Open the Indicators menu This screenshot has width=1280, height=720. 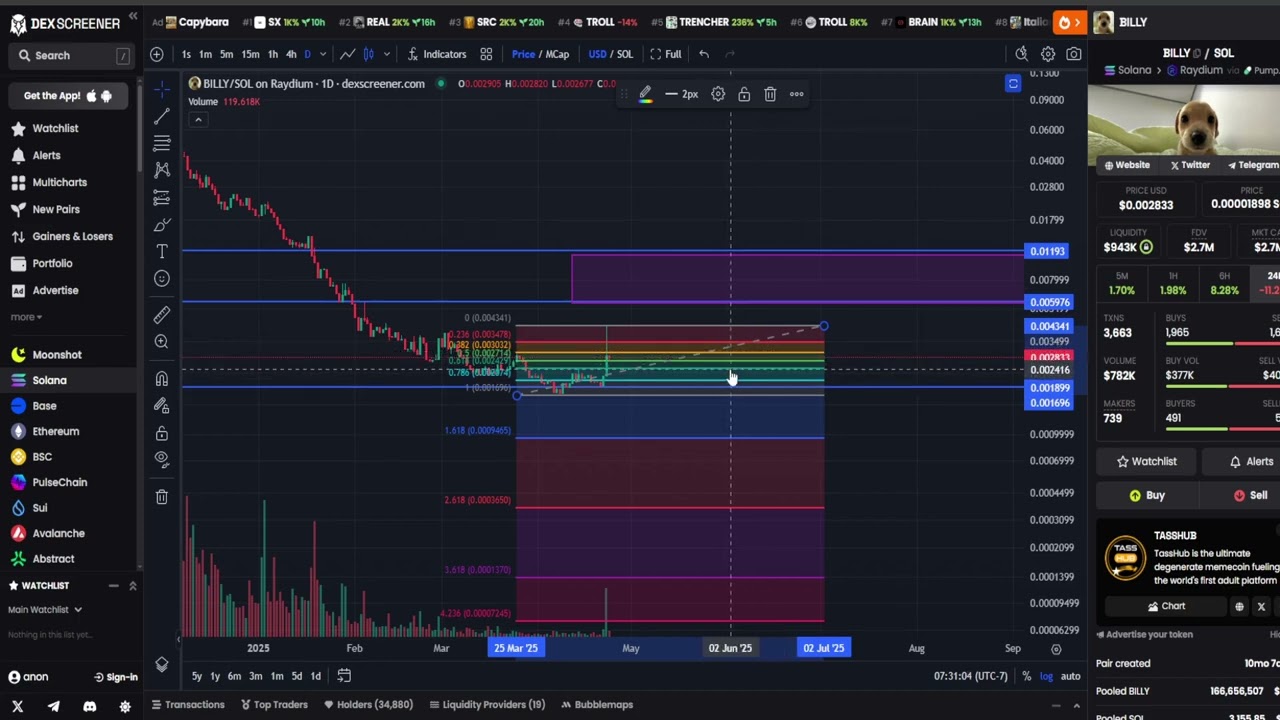click(x=437, y=54)
